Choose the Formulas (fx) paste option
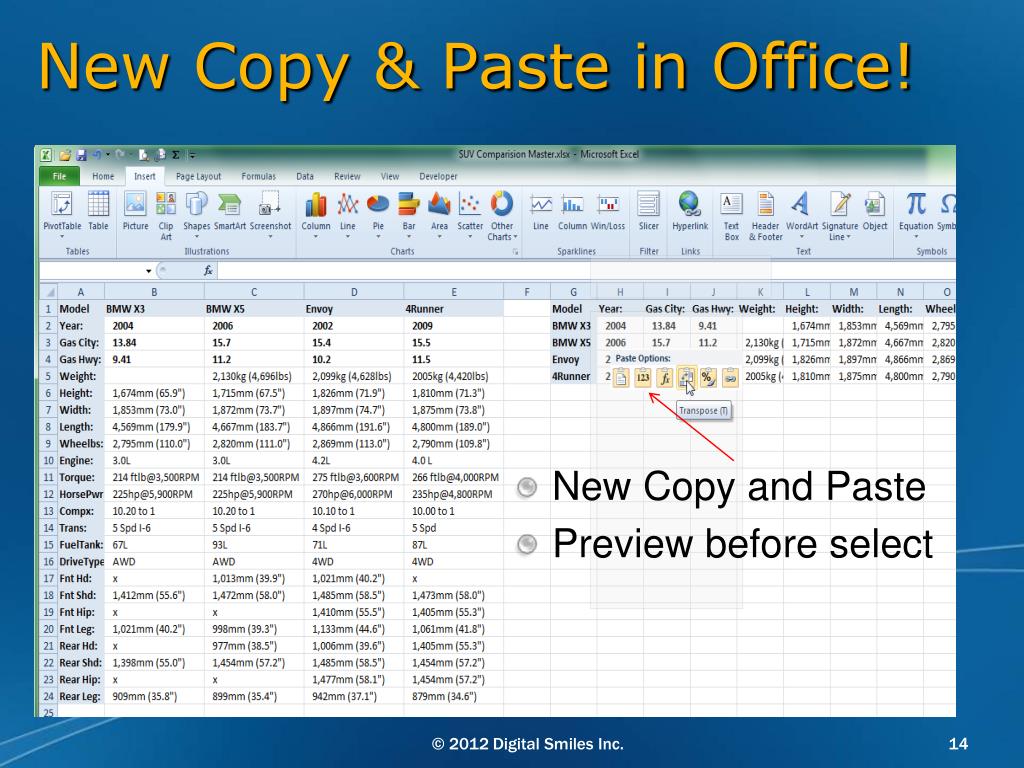 tap(664, 377)
